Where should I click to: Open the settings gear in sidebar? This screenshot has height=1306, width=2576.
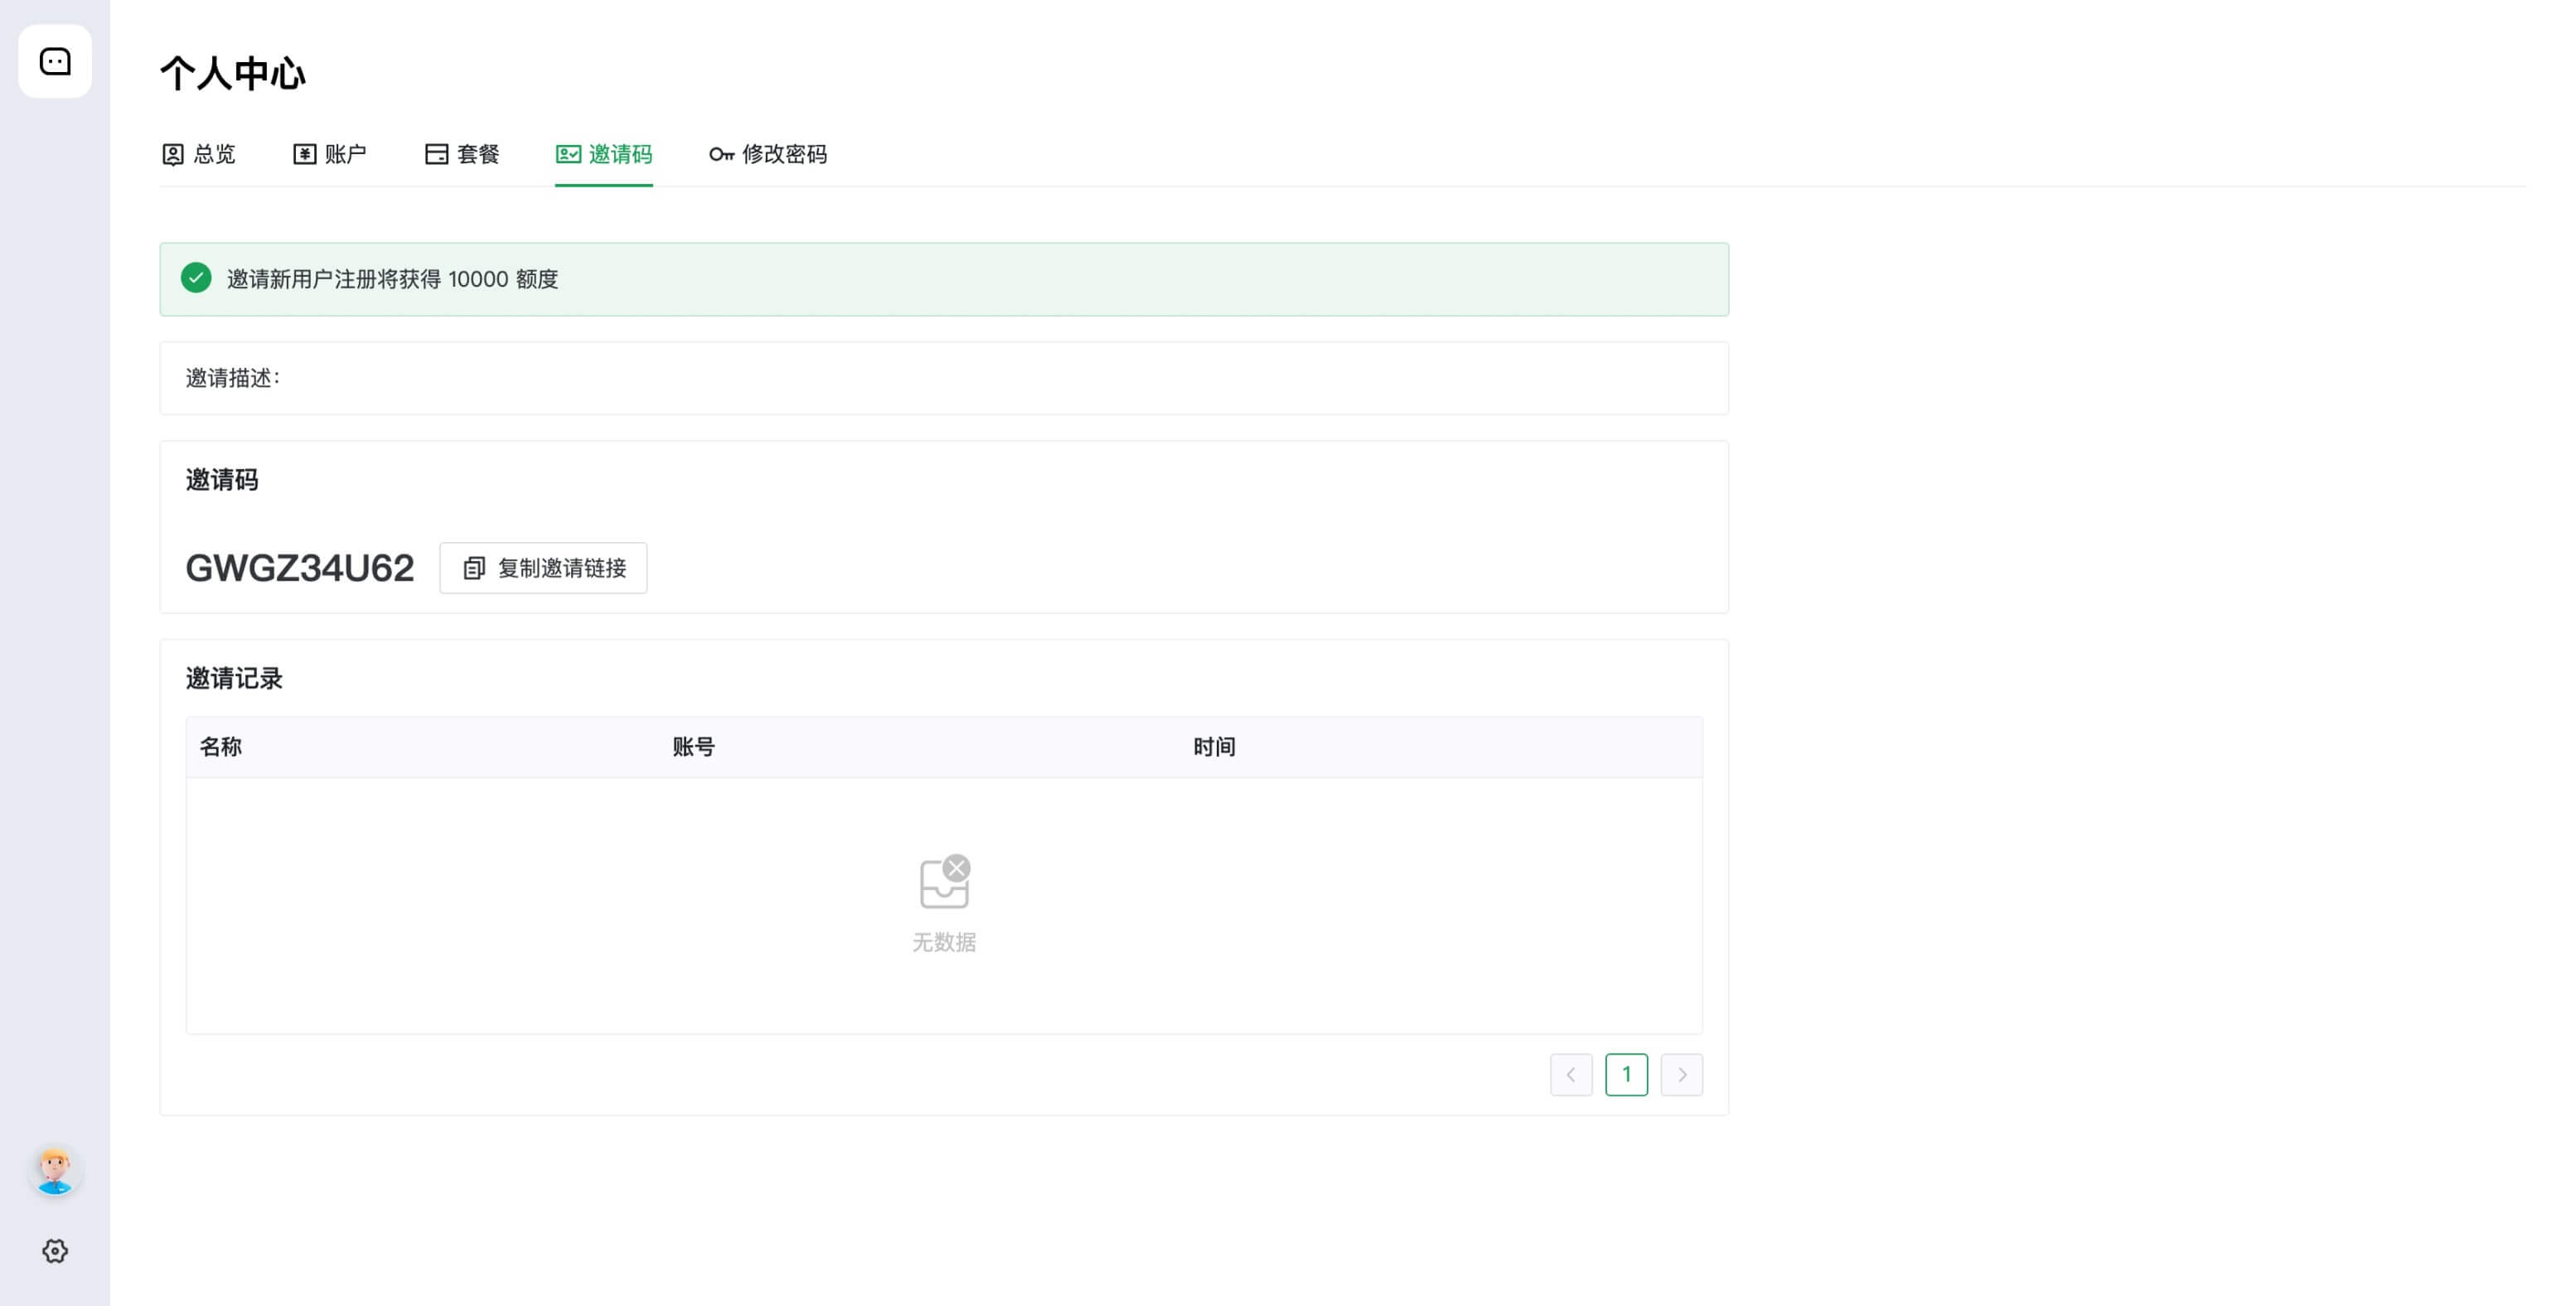point(55,1251)
